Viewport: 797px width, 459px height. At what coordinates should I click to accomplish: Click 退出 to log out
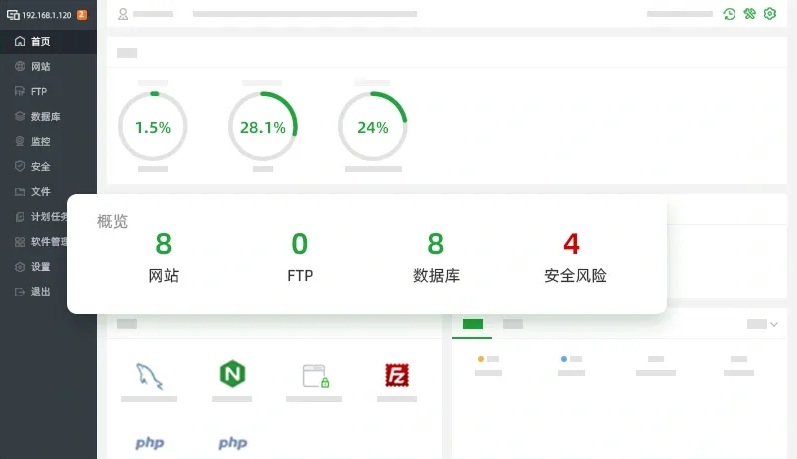tap(40, 292)
